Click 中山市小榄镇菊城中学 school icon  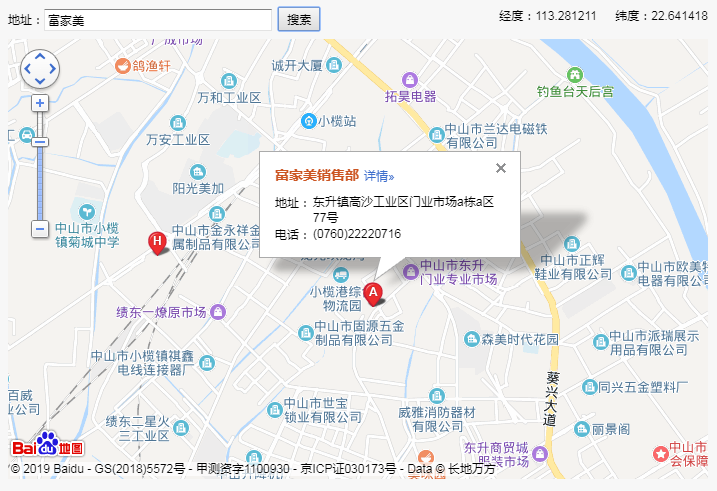point(86,212)
